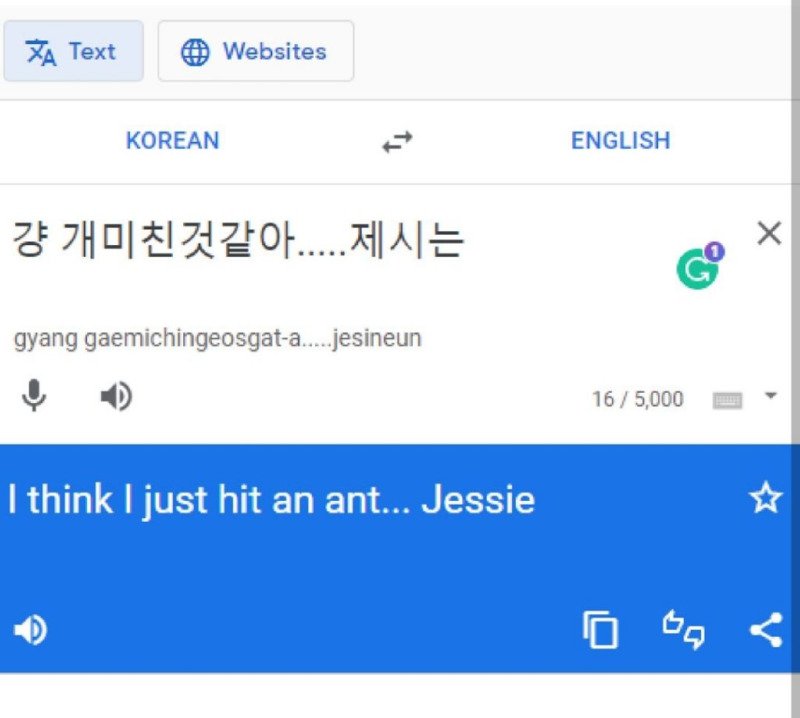Click the microphone voice input icon

34,395
